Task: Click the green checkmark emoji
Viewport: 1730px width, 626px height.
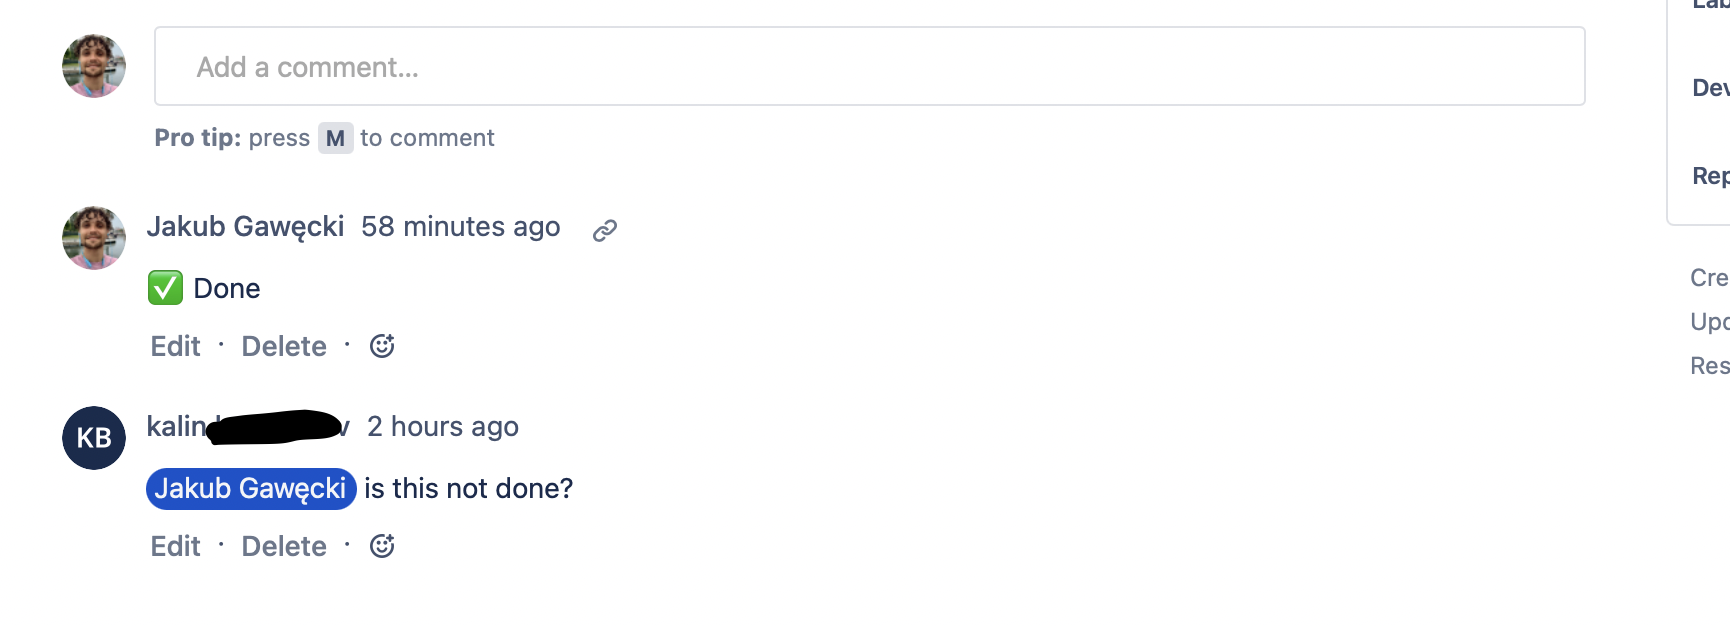Action: (165, 288)
